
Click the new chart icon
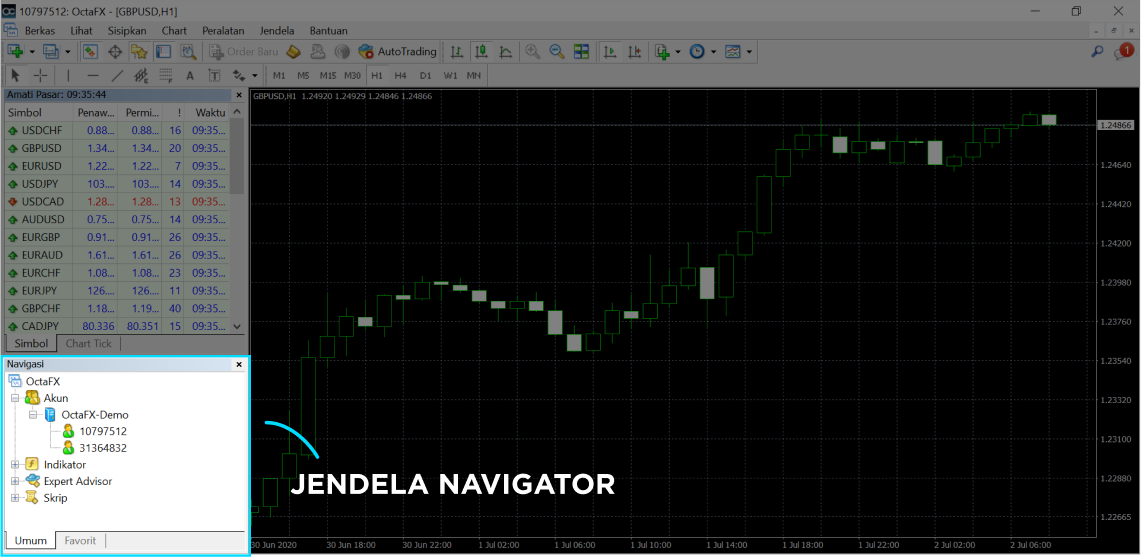[16, 51]
